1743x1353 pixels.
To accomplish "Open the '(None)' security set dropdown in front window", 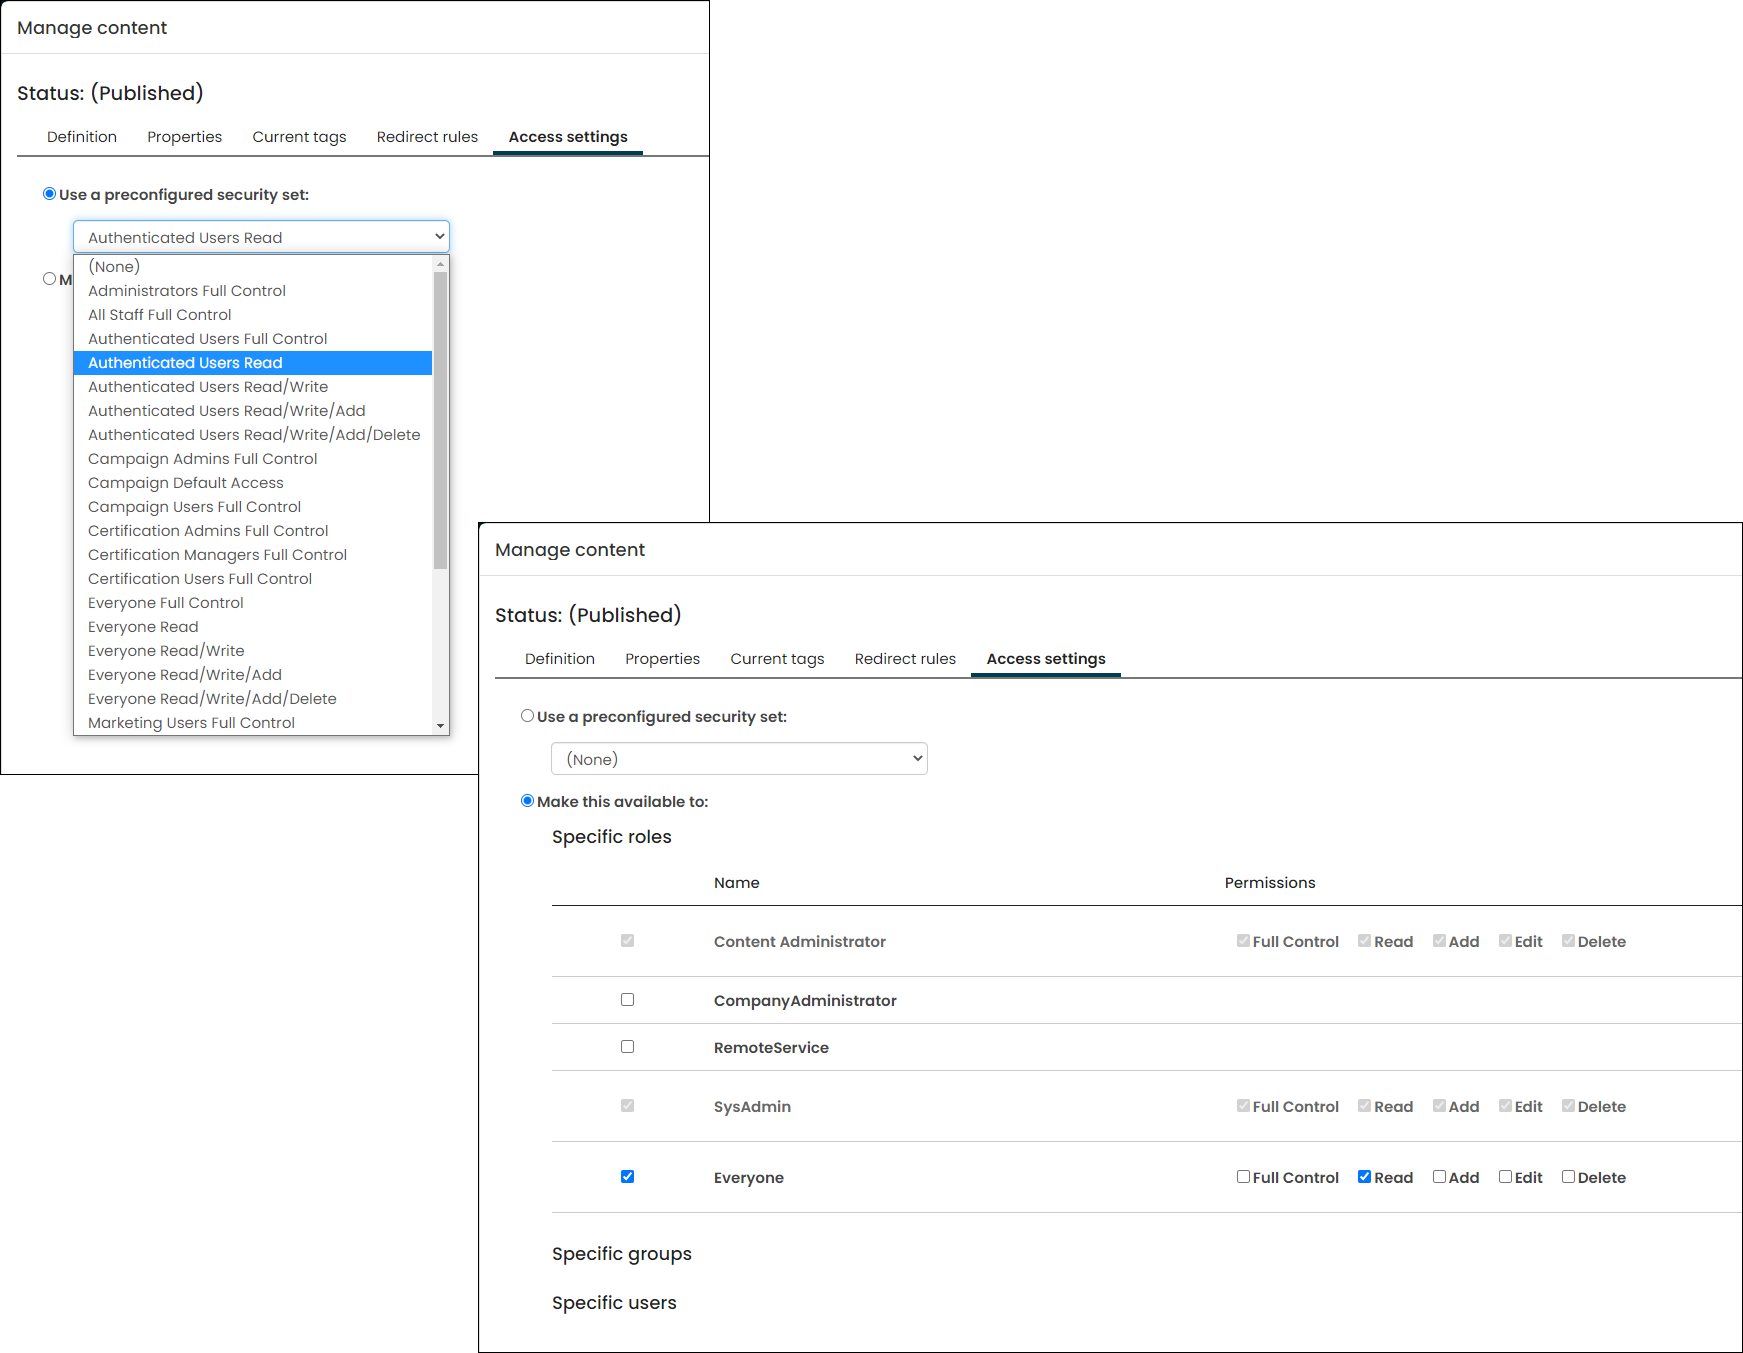I will tap(739, 759).
